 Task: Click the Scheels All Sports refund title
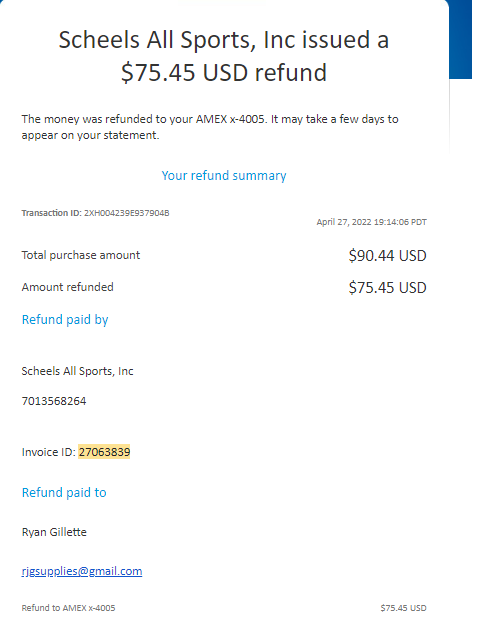pos(224,56)
